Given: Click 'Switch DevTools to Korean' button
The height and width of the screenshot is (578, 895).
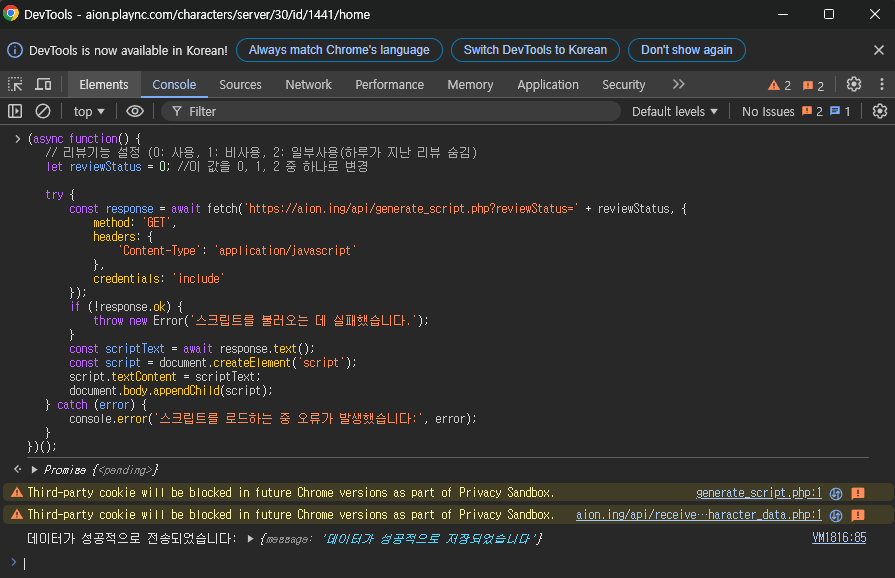Looking at the screenshot, I should click(535, 50).
